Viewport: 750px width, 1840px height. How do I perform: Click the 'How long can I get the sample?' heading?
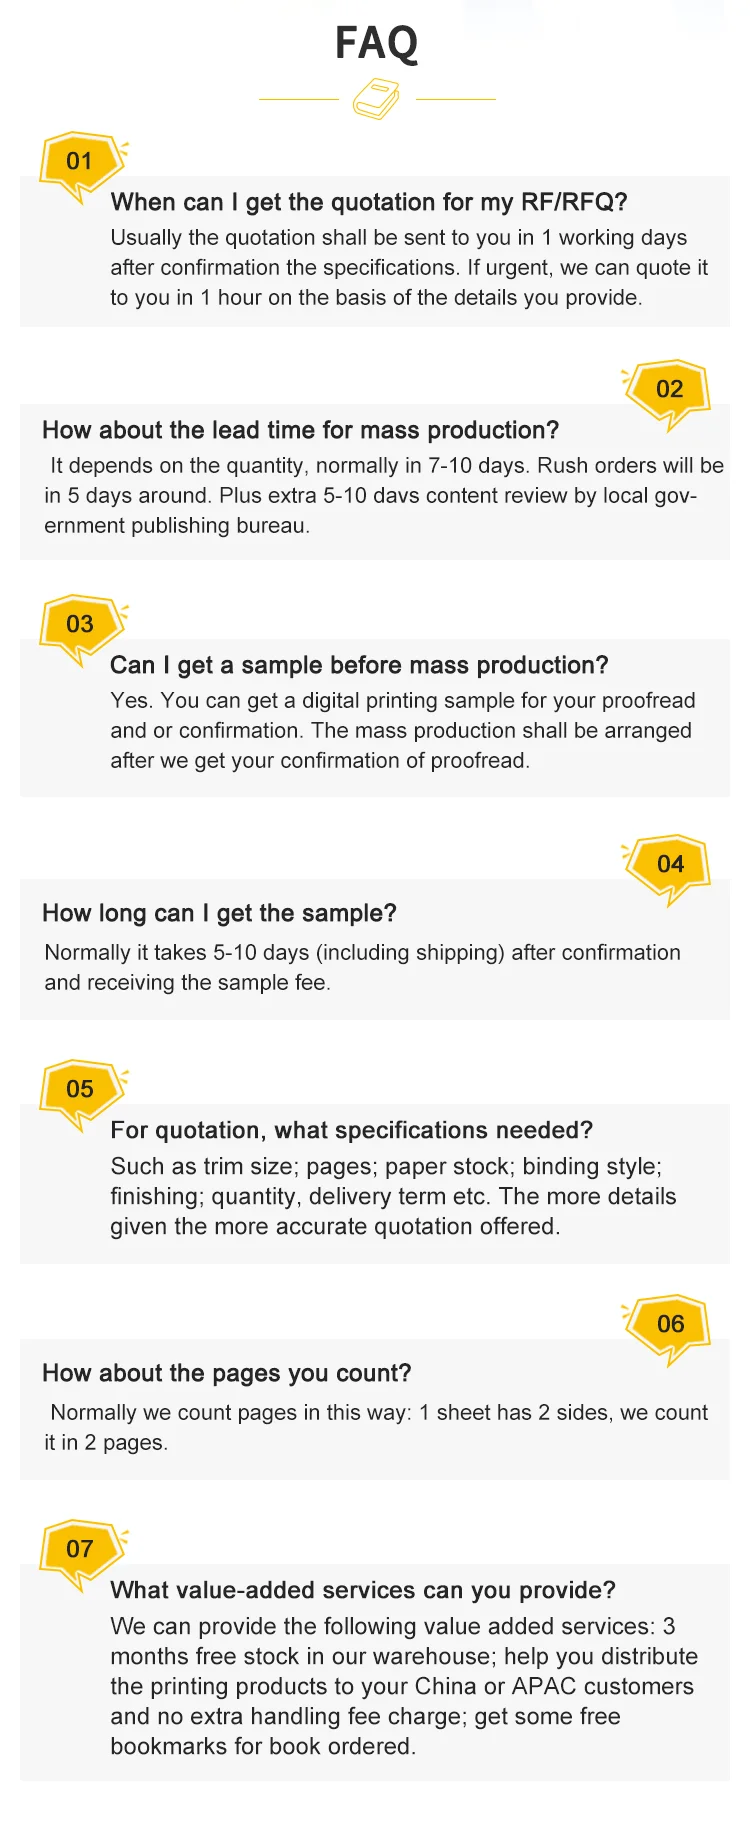pos(219,913)
